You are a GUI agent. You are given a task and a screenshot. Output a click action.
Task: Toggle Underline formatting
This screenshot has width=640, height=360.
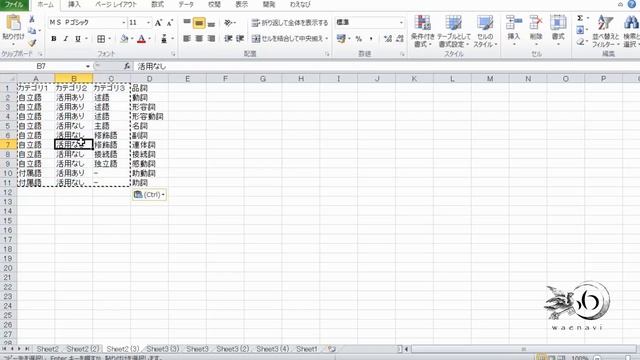[x=77, y=39]
